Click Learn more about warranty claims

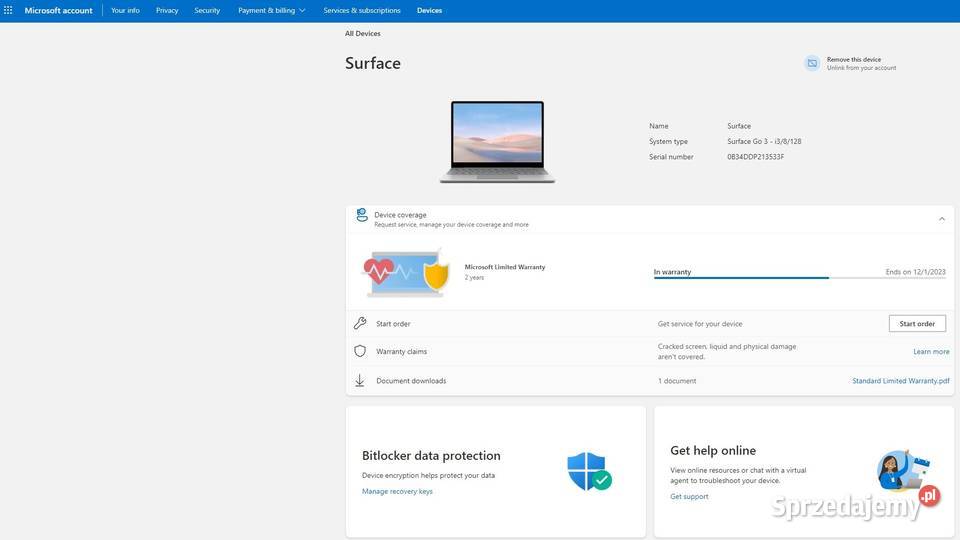(x=931, y=351)
